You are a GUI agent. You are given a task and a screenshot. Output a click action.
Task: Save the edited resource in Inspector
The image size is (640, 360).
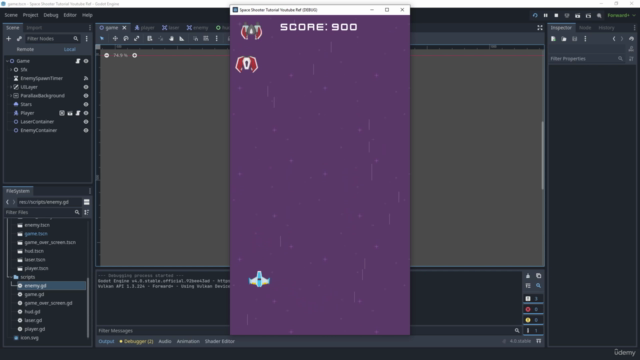point(574,39)
